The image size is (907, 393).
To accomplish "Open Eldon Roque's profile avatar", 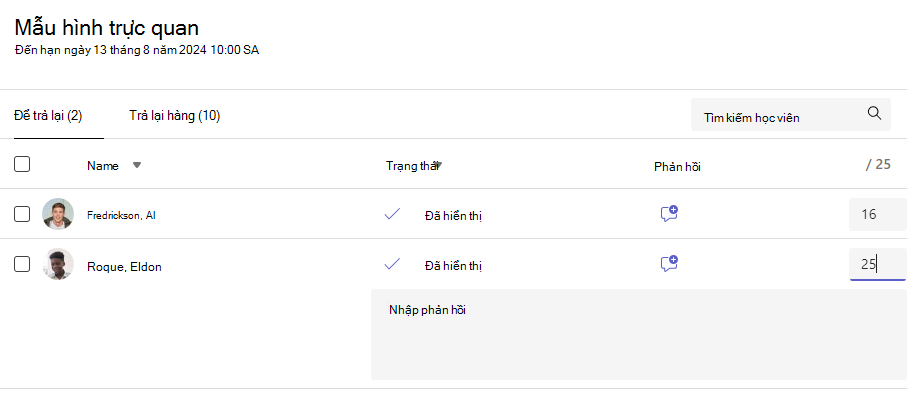I will (x=58, y=264).
